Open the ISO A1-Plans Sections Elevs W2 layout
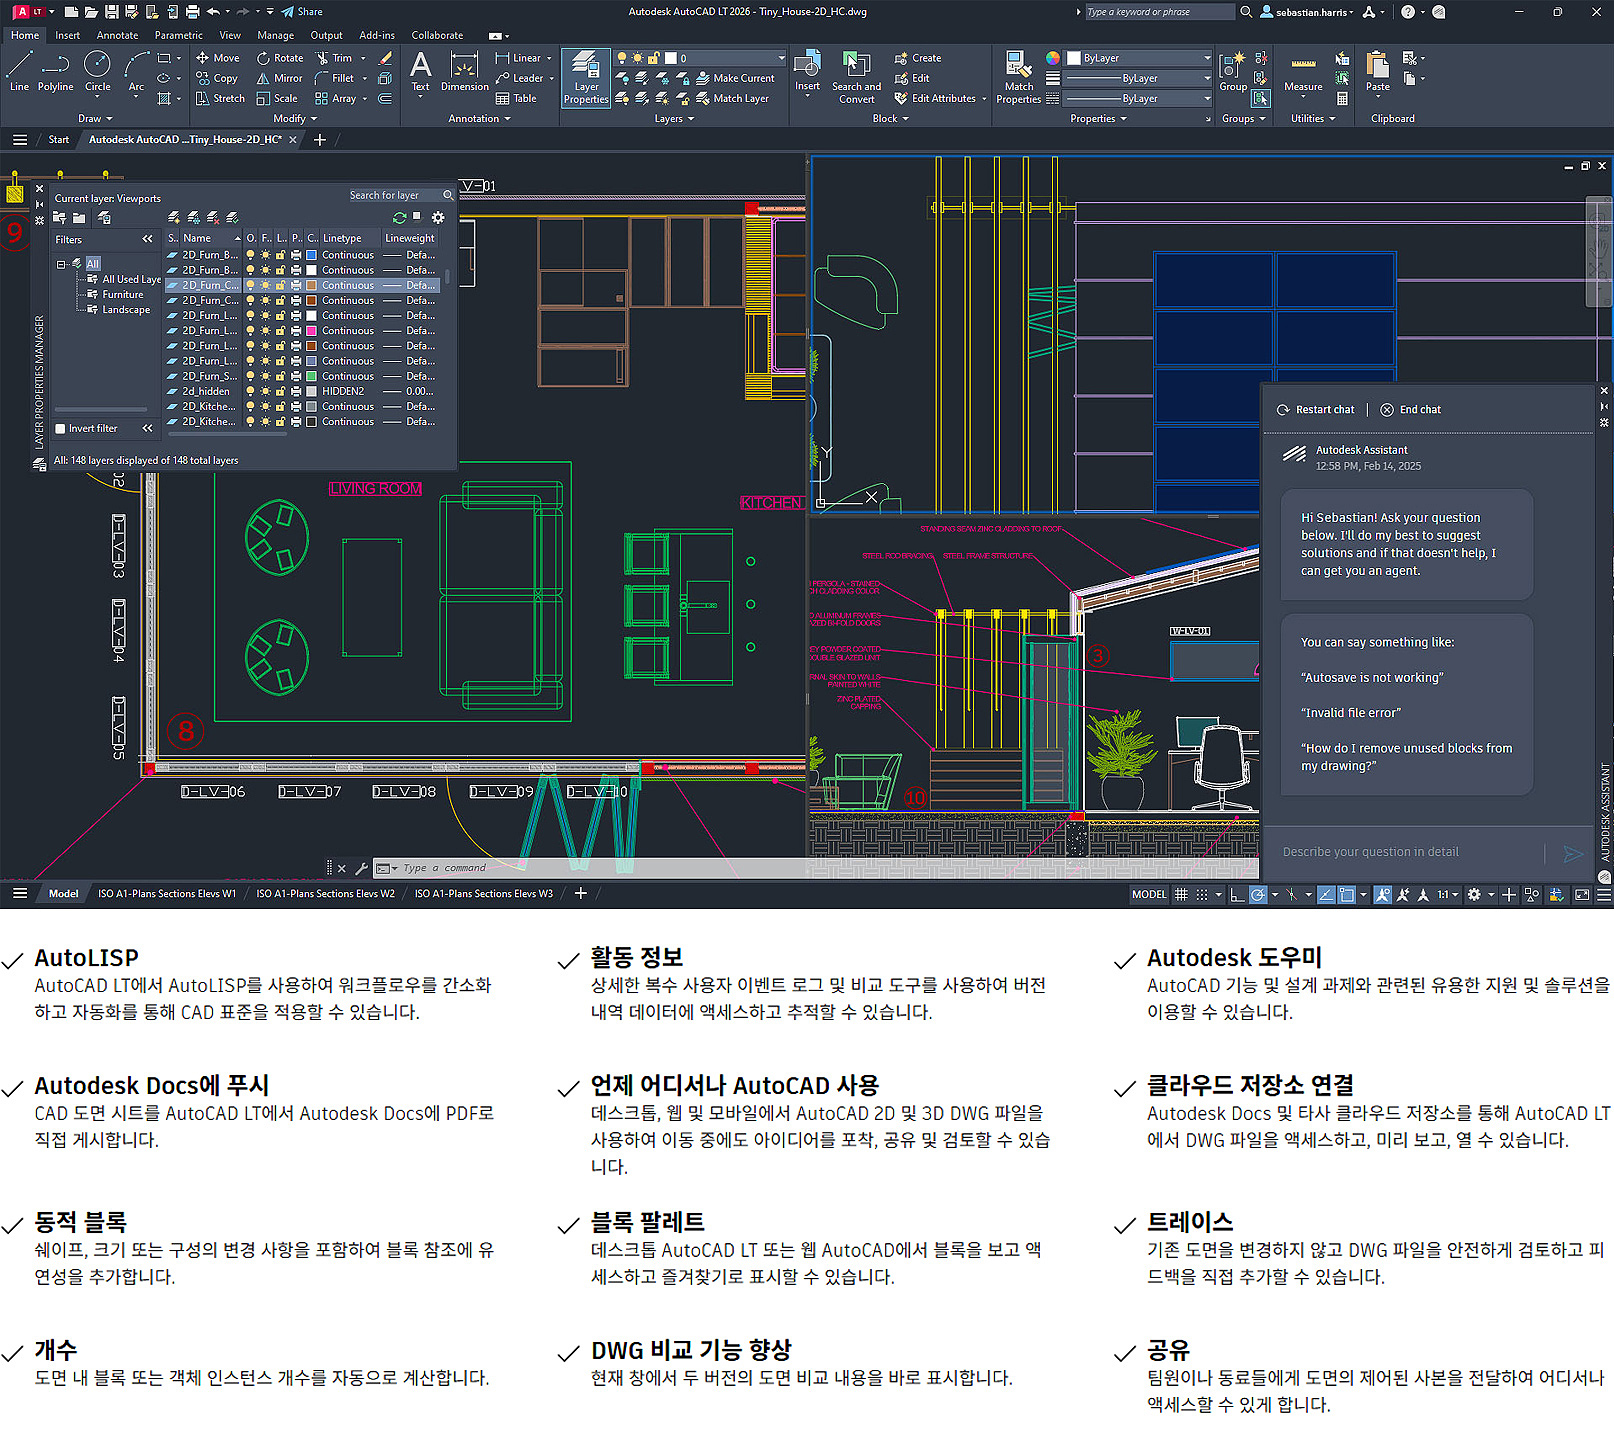Viewport: 1614px width, 1450px height. [x=325, y=893]
